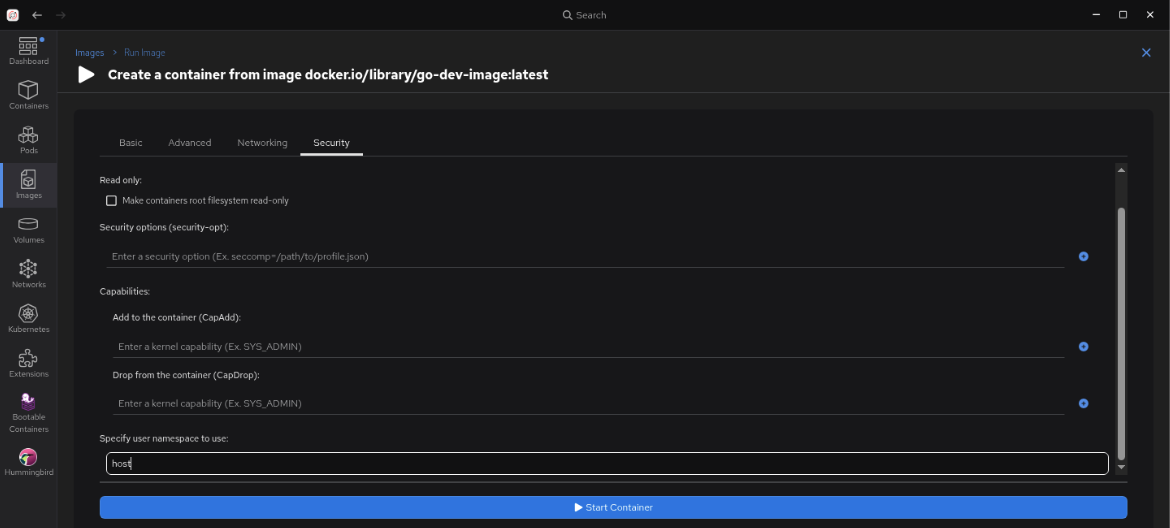Follow the Images breadcrumb link
1170x528 pixels.
point(90,53)
